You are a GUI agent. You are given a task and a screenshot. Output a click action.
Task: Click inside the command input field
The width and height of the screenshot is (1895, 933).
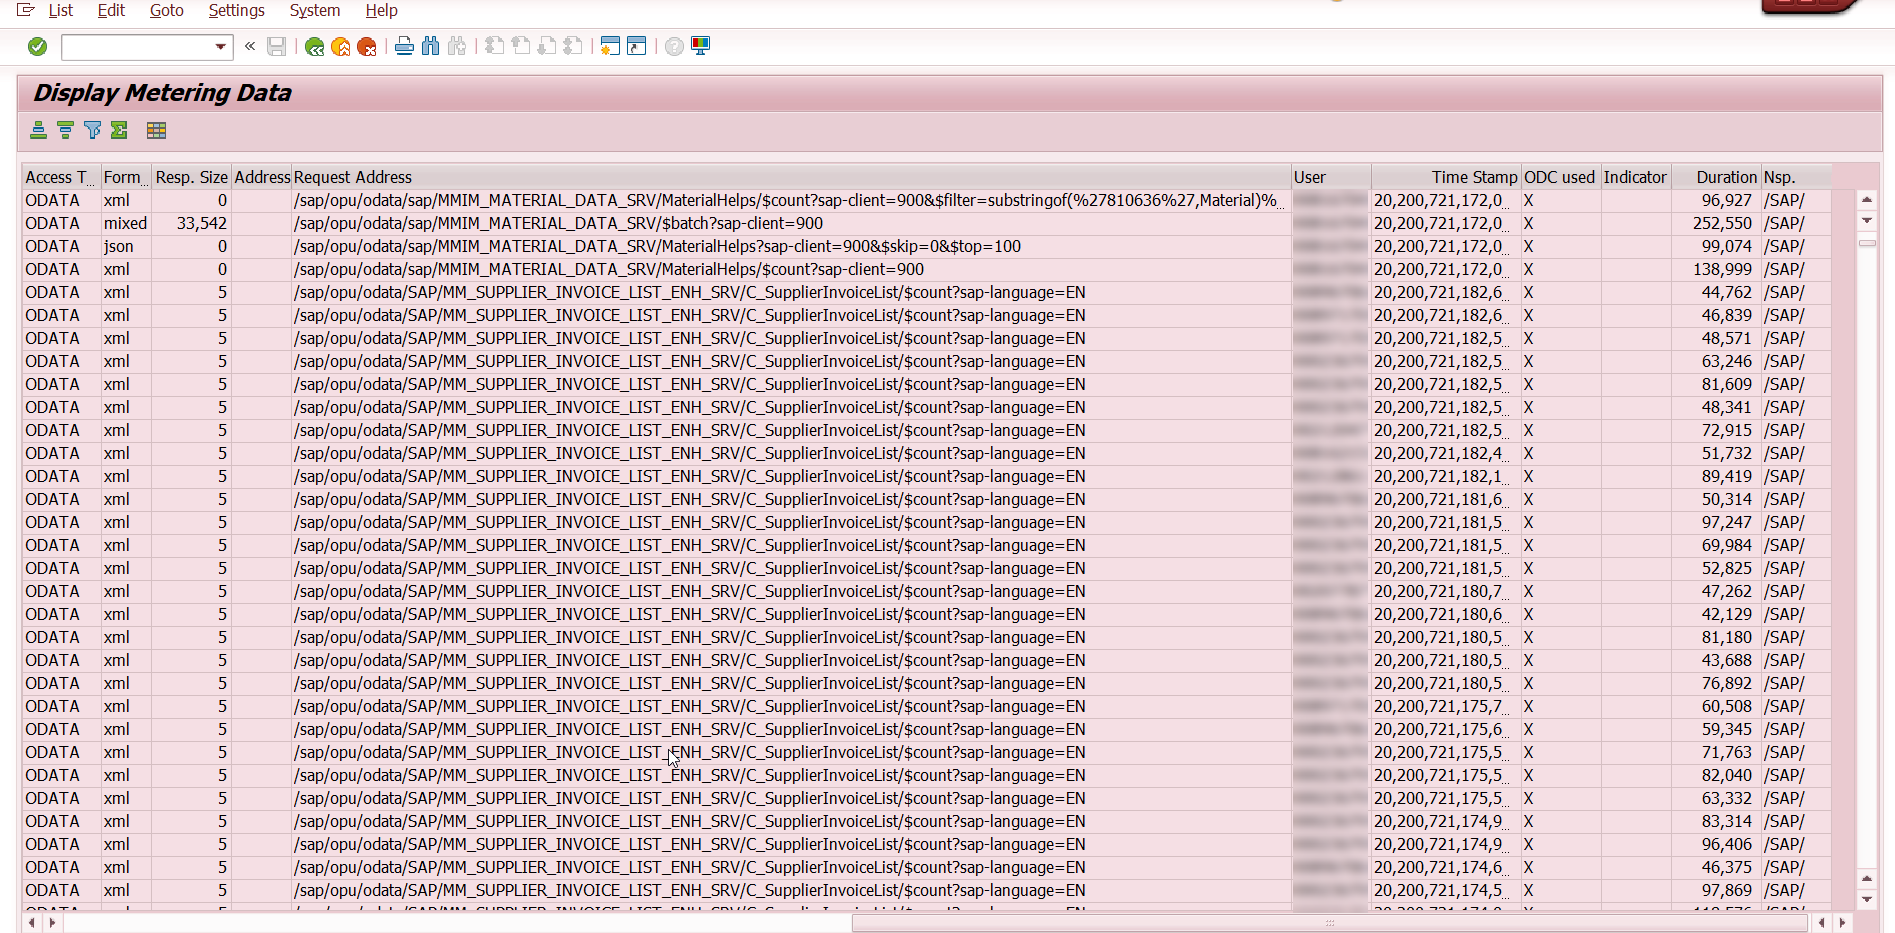click(136, 47)
